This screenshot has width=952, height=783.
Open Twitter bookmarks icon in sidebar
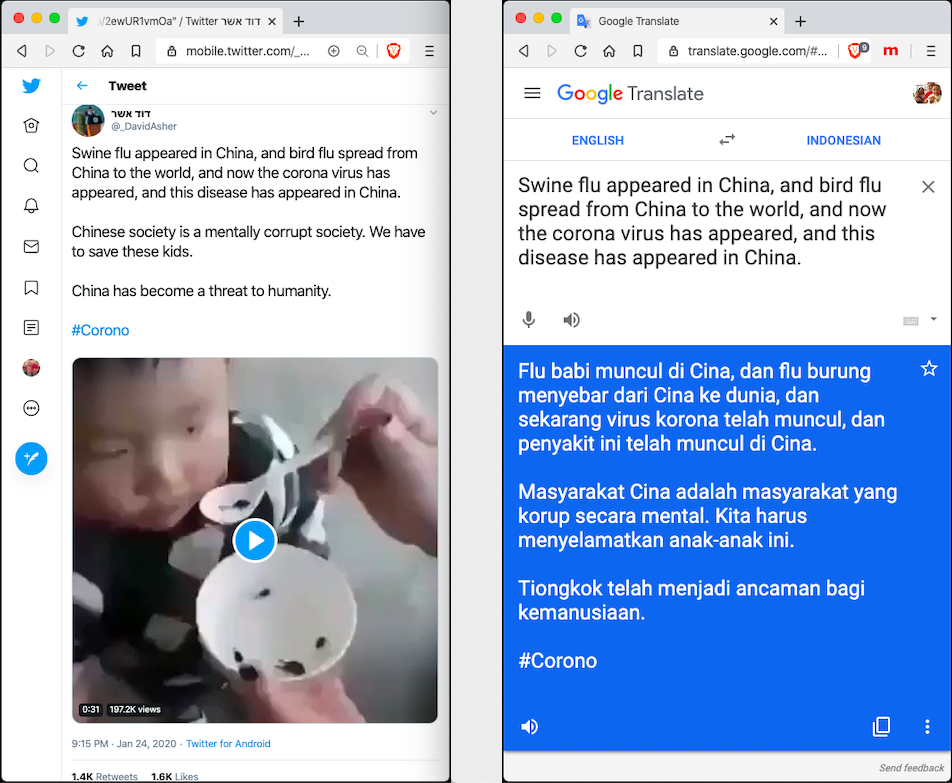31,287
